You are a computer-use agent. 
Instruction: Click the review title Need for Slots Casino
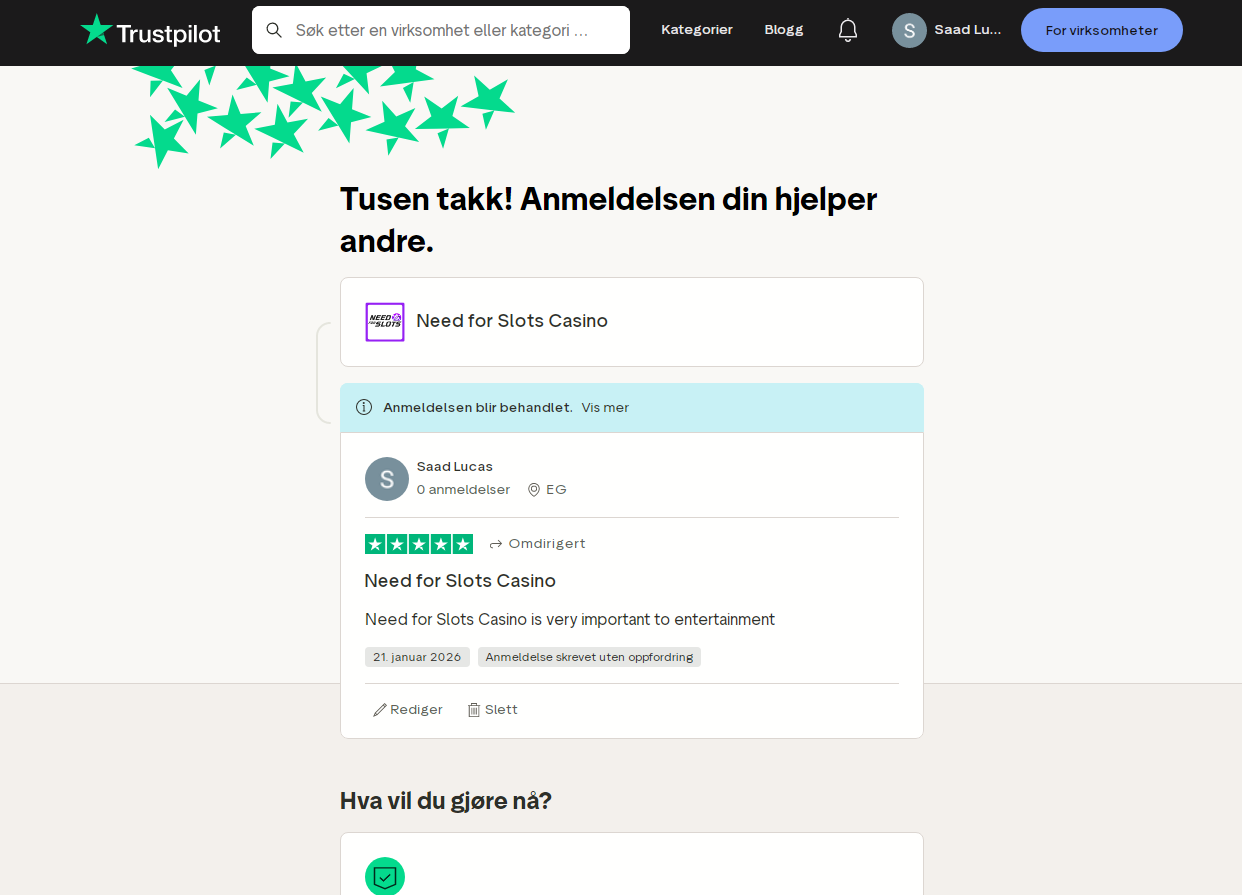(460, 581)
